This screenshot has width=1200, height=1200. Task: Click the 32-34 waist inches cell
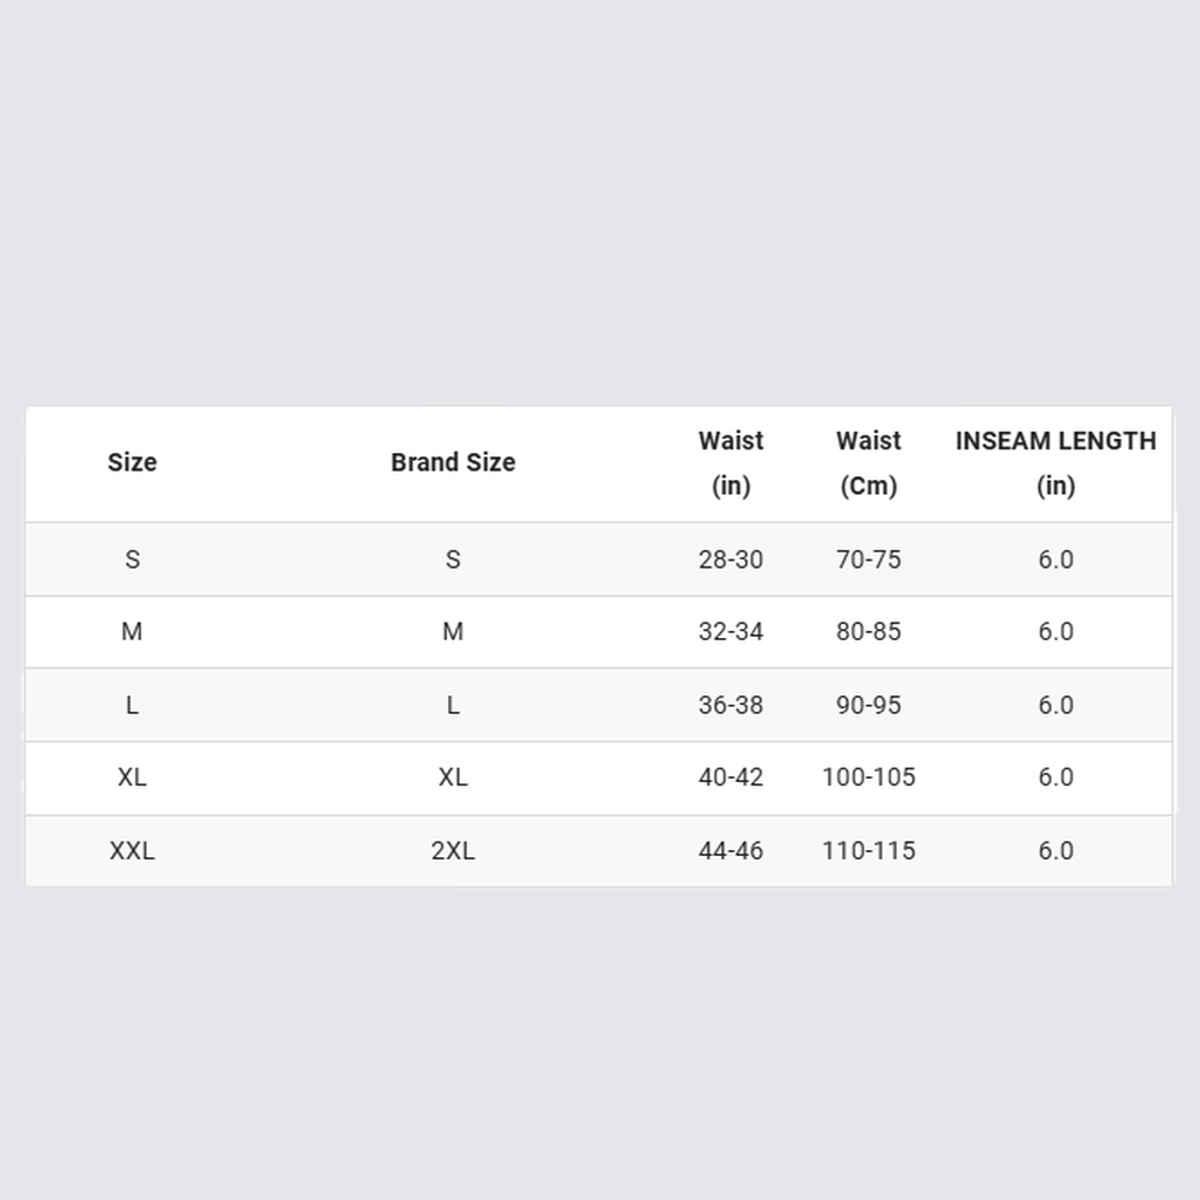tap(731, 632)
